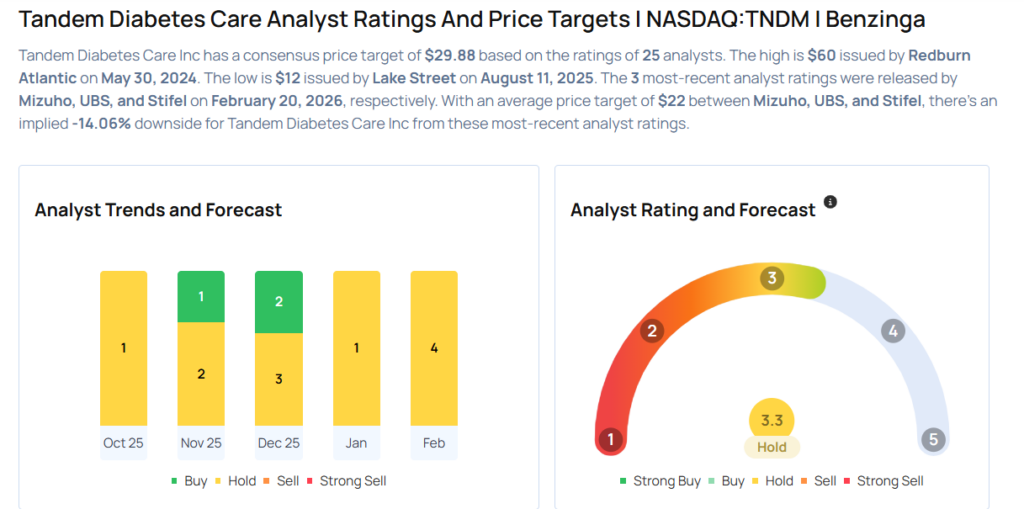This screenshot has width=1024, height=509.
Task: Click gauge marker number 2
Action: 653,331
